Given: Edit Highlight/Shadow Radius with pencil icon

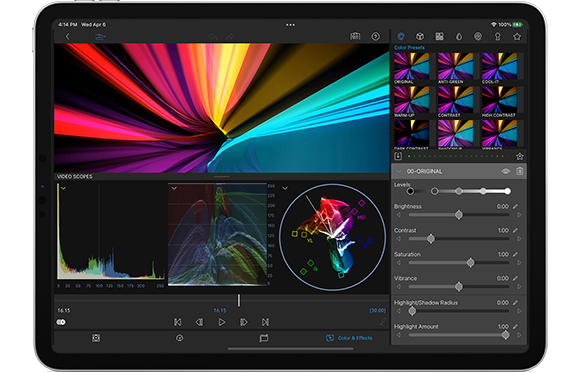Looking at the screenshot, I should (x=515, y=303).
